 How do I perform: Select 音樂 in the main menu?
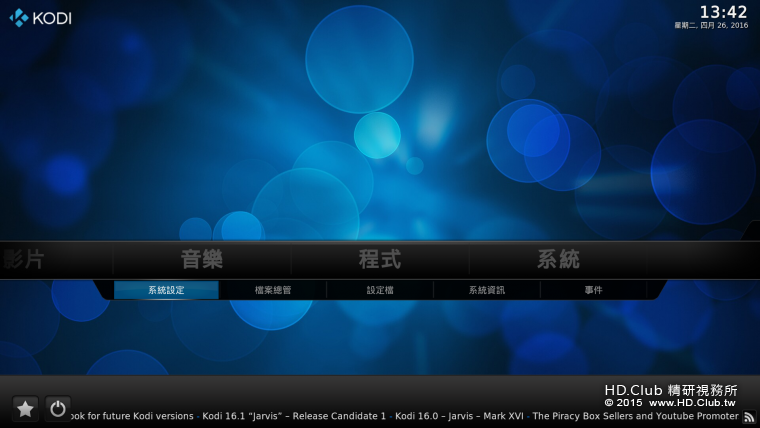click(x=202, y=259)
